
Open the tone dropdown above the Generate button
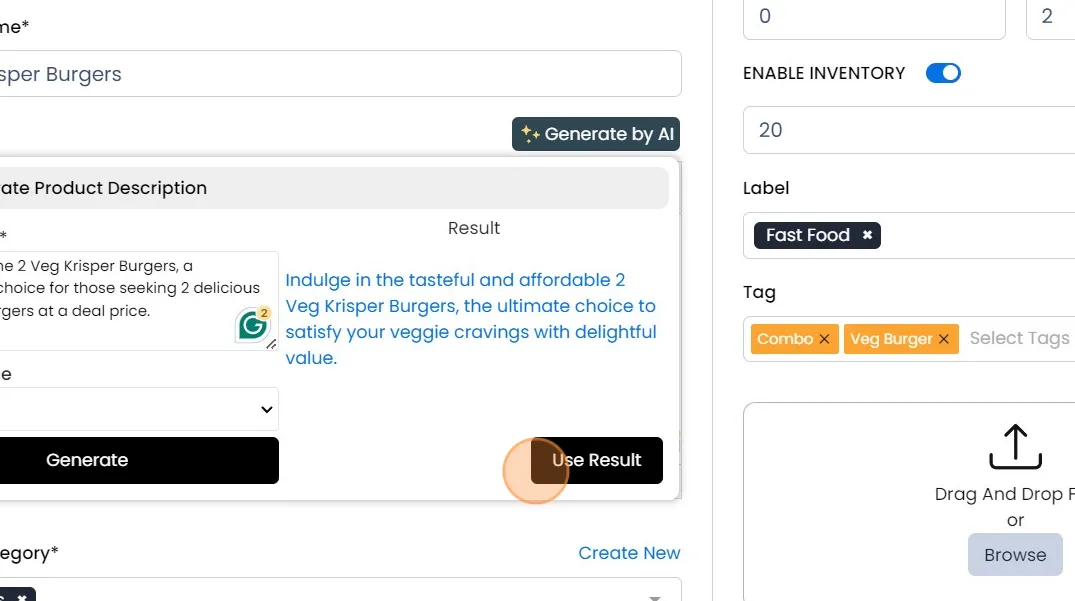coord(138,409)
